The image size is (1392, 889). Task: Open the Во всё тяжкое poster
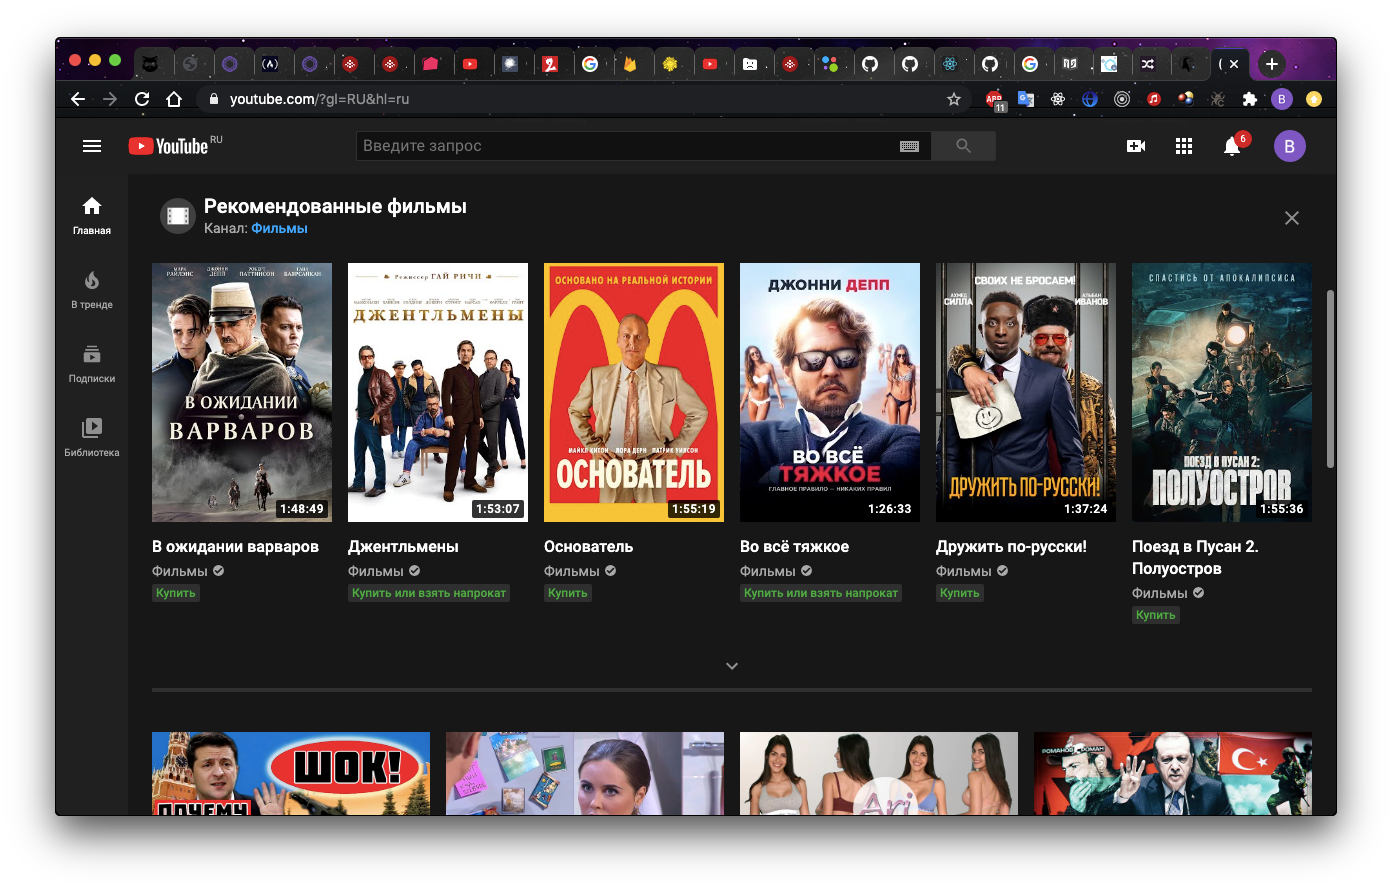click(830, 392)
